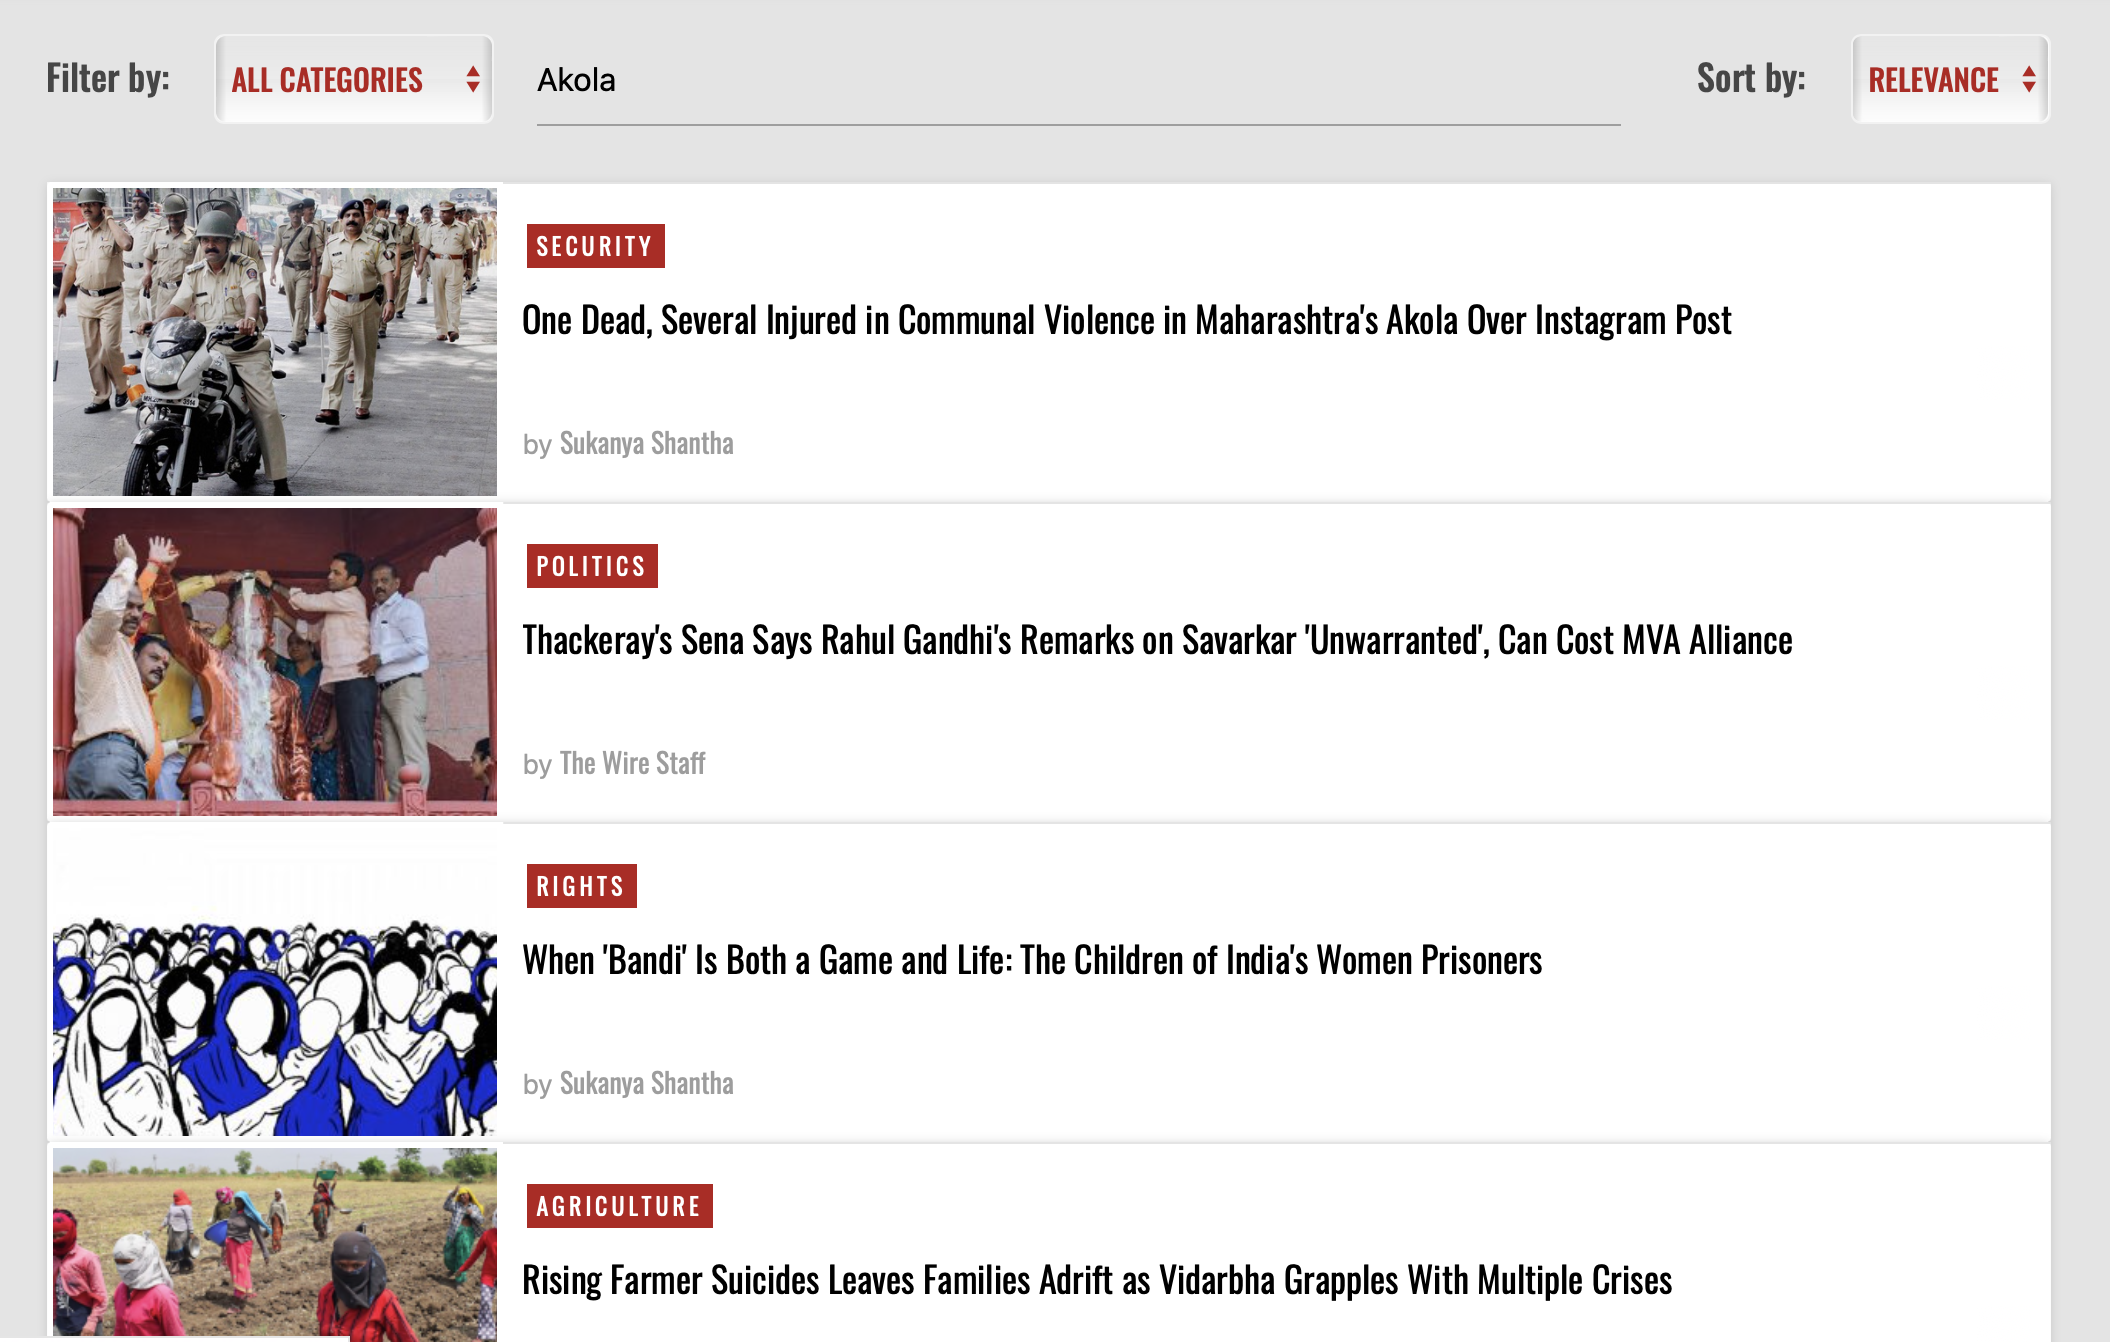Click author Sukanya Shantha under women prisoners article
Viewport: 2110px width, 1342px height.
coord(646,1083)
